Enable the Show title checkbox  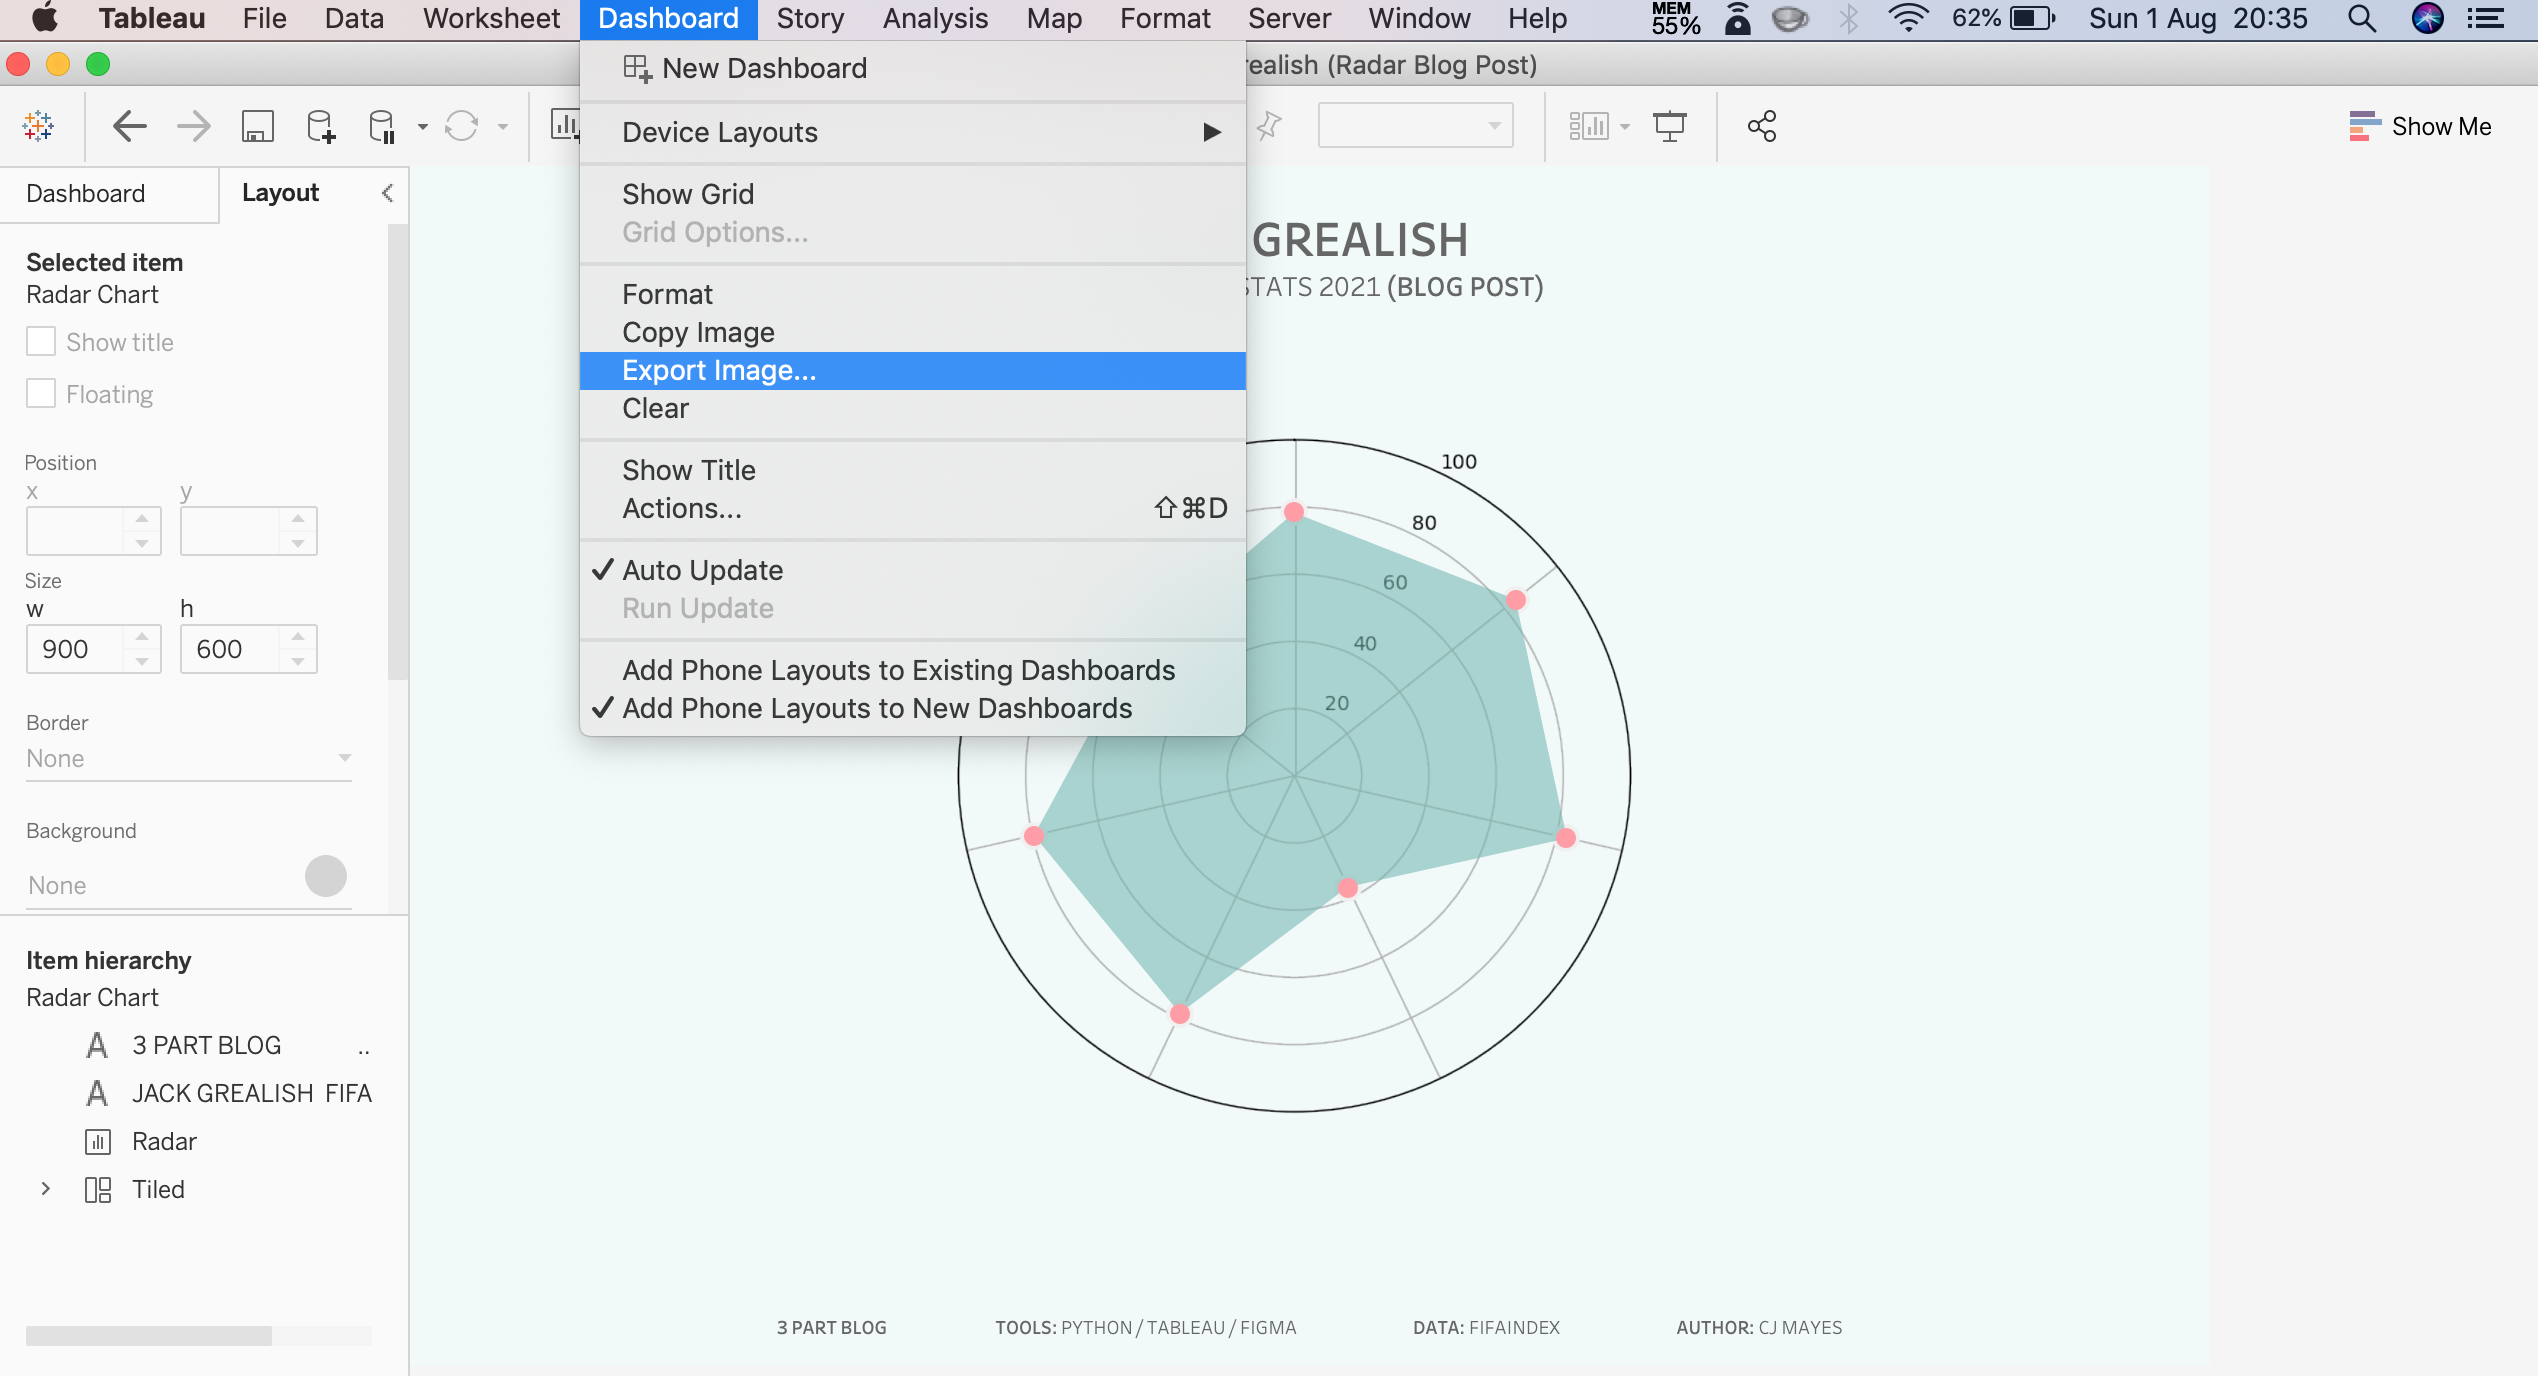coord(41,342)
